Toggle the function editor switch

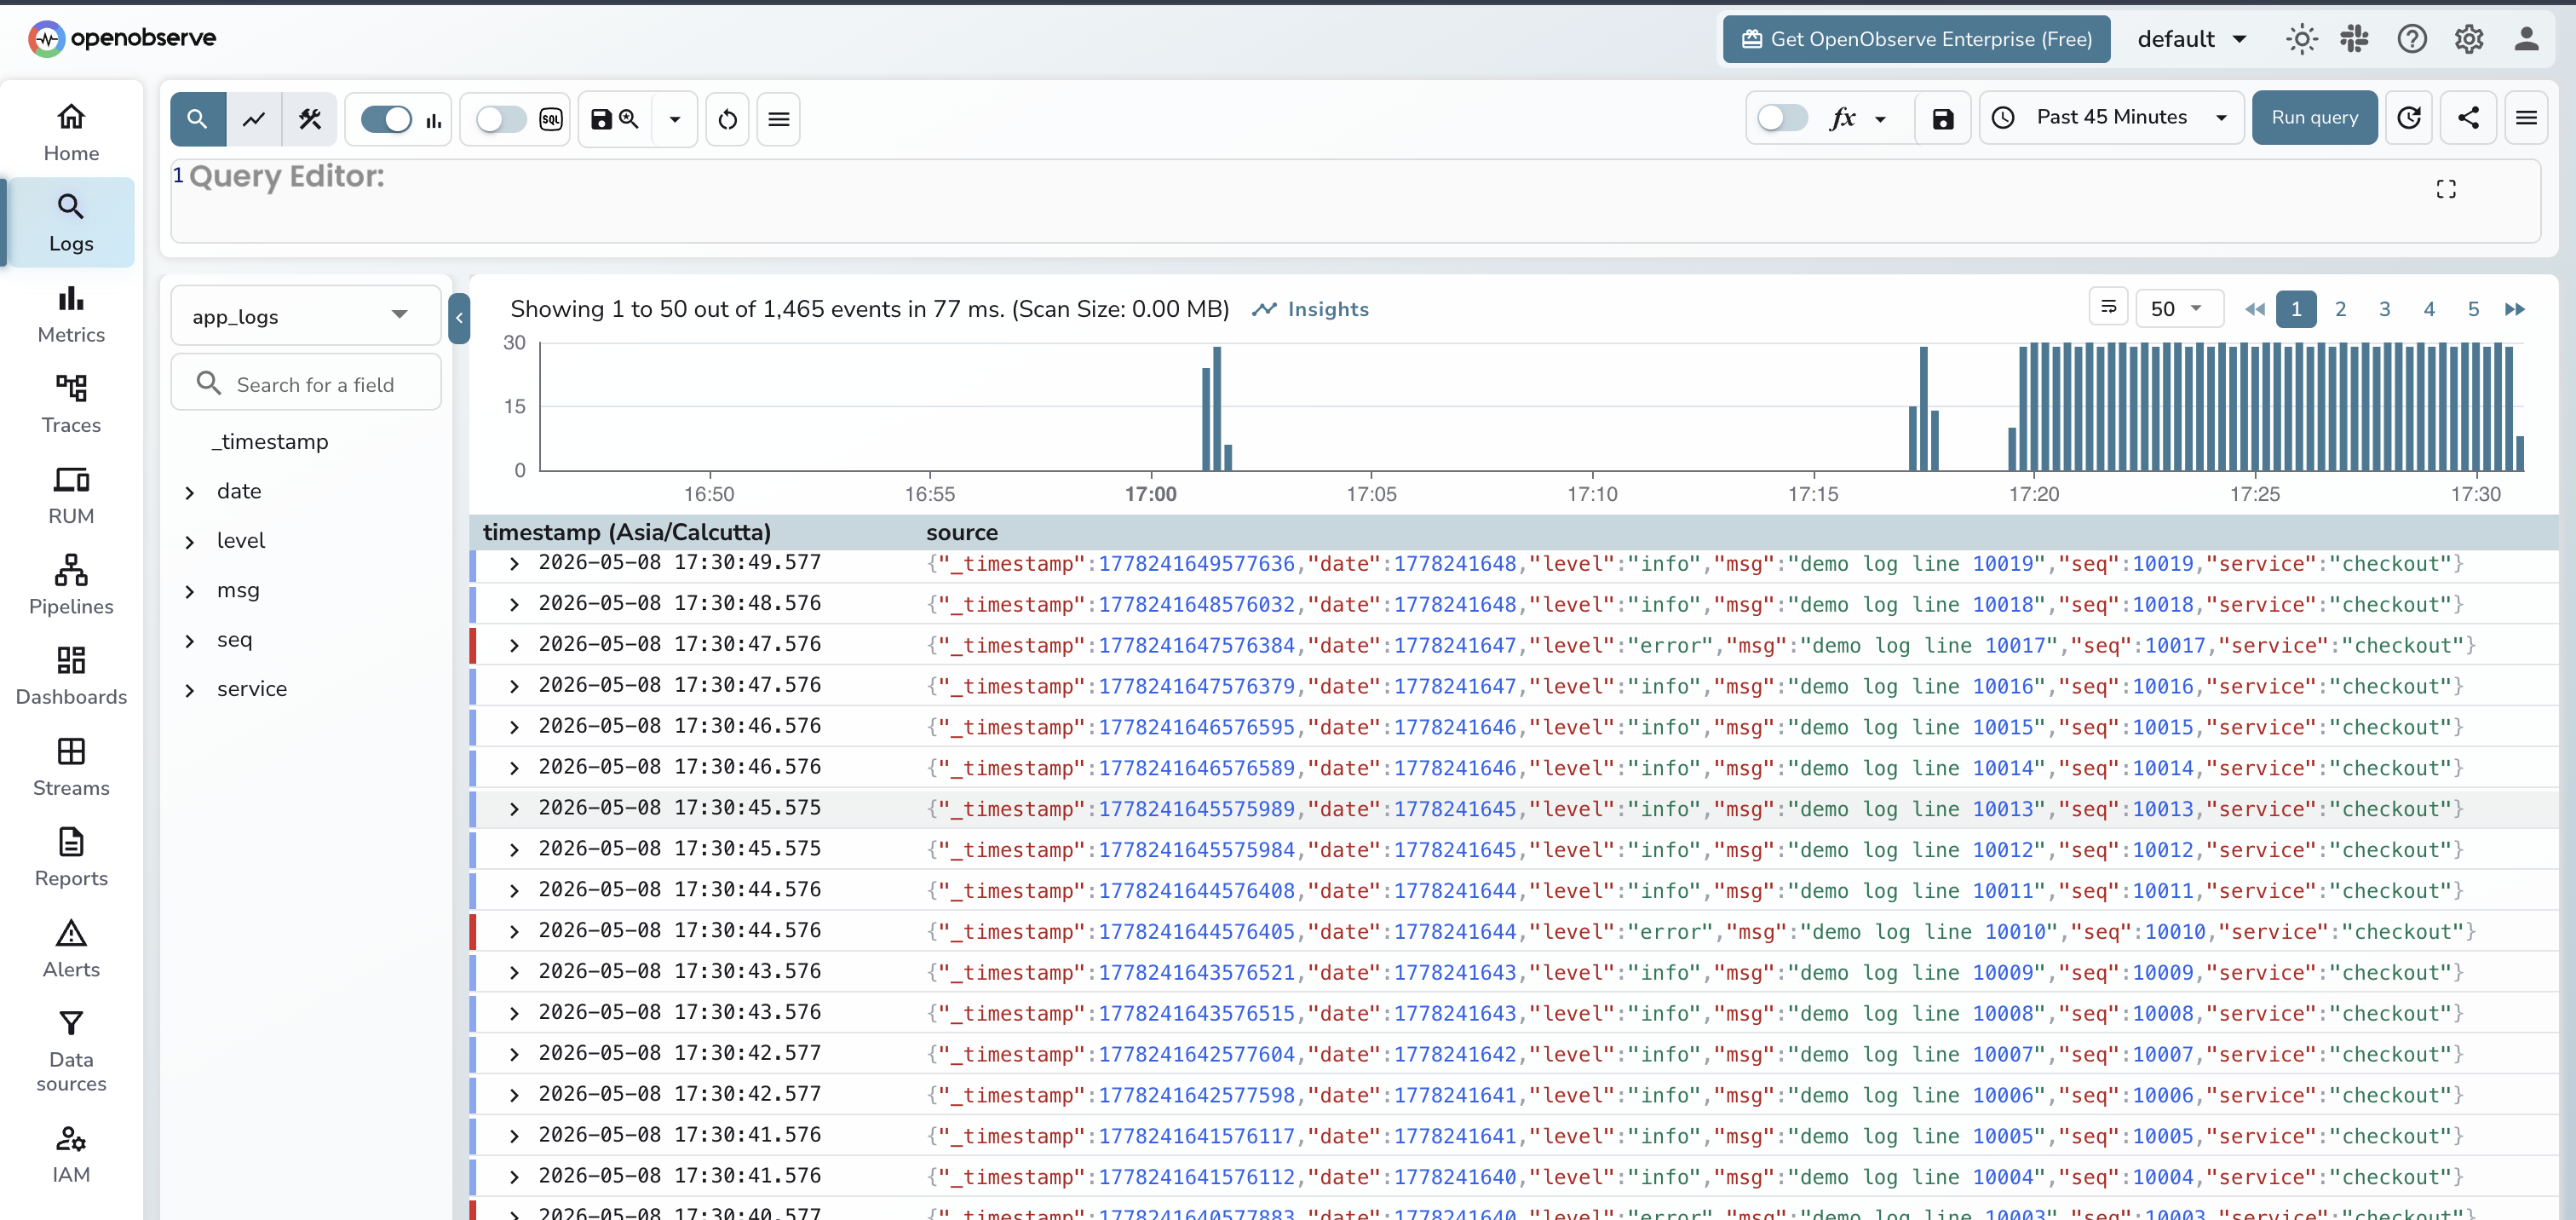point(1782,117)
